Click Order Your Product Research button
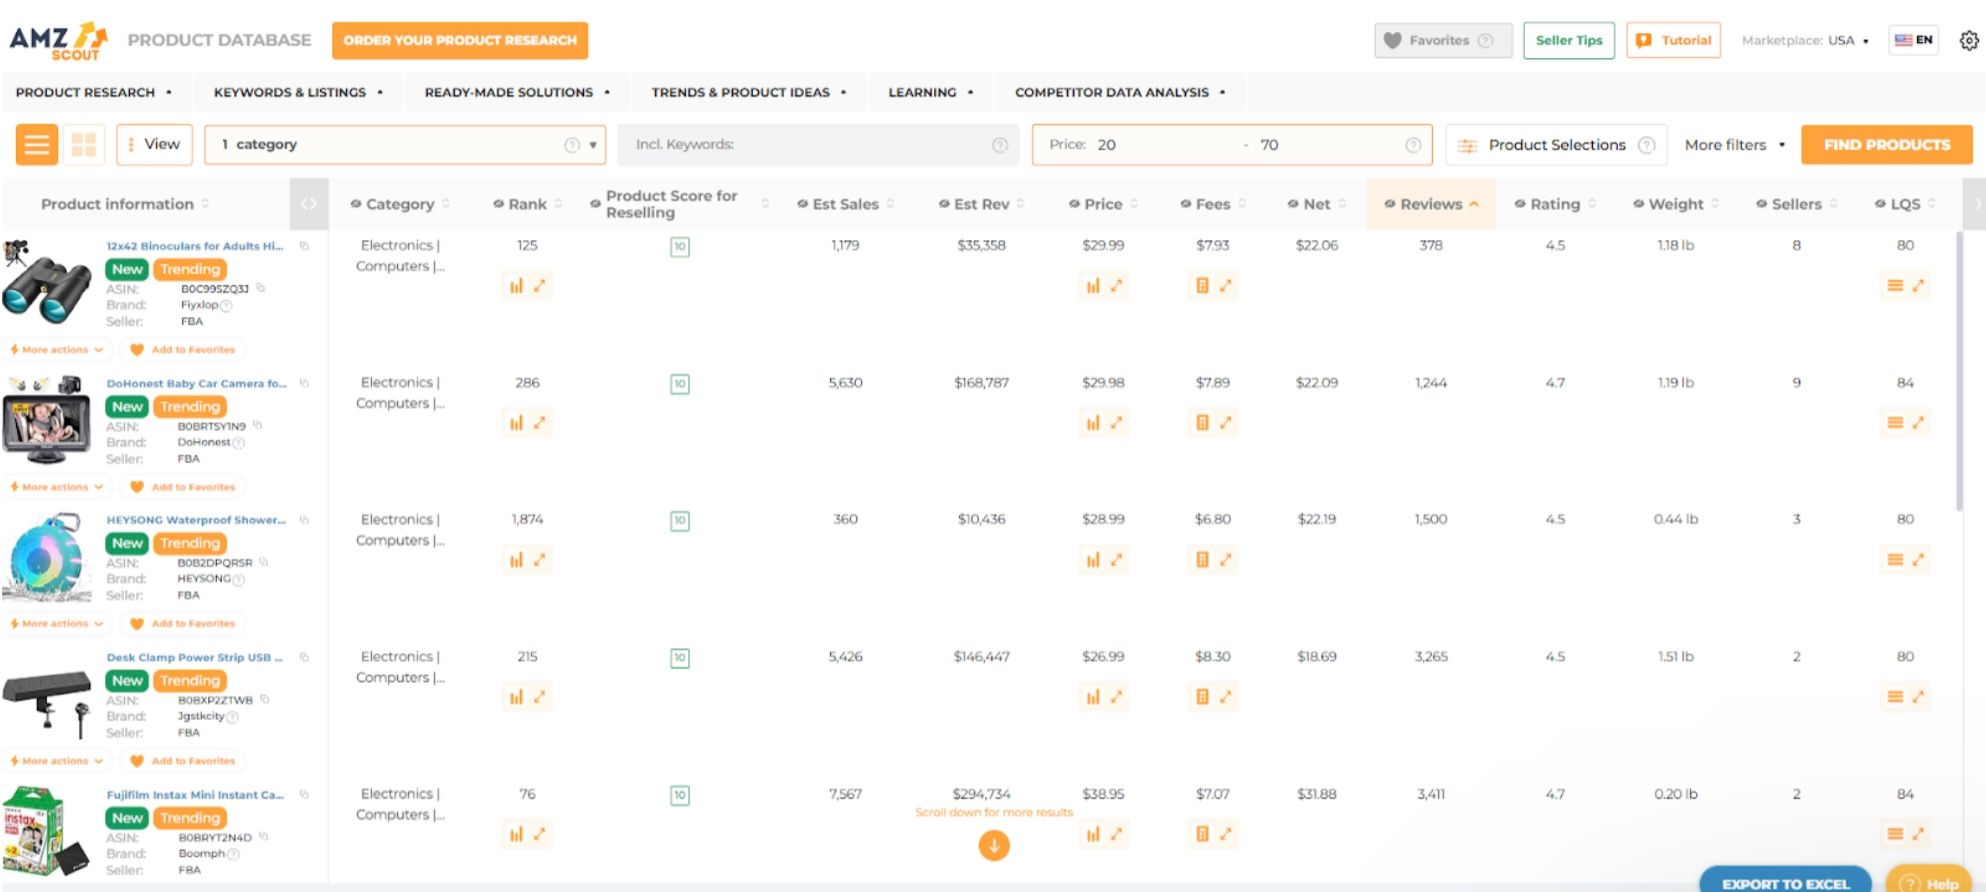1986x892 pixels. point(460,41)
